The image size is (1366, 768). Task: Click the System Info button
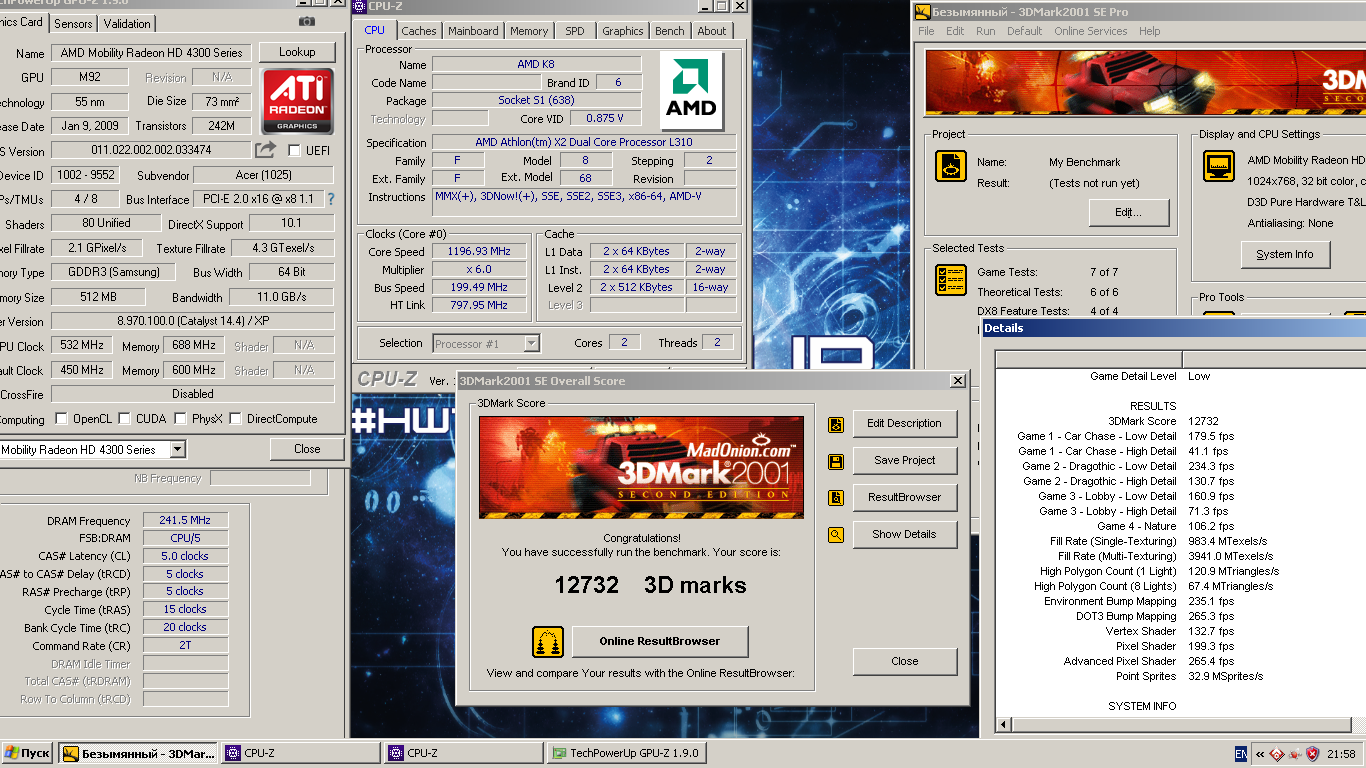pos(1285,255)
